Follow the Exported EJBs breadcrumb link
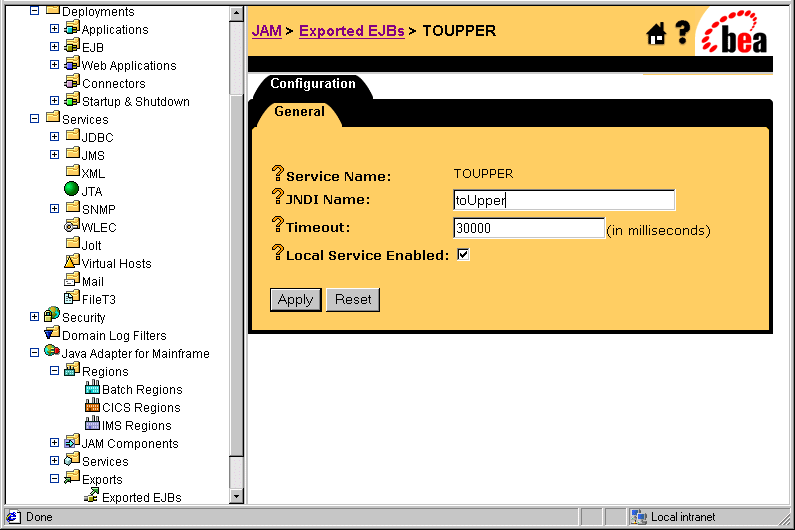 pos(352,31)
